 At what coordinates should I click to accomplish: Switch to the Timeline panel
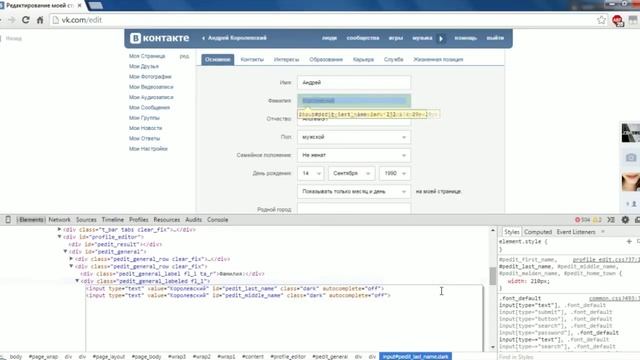113,220
